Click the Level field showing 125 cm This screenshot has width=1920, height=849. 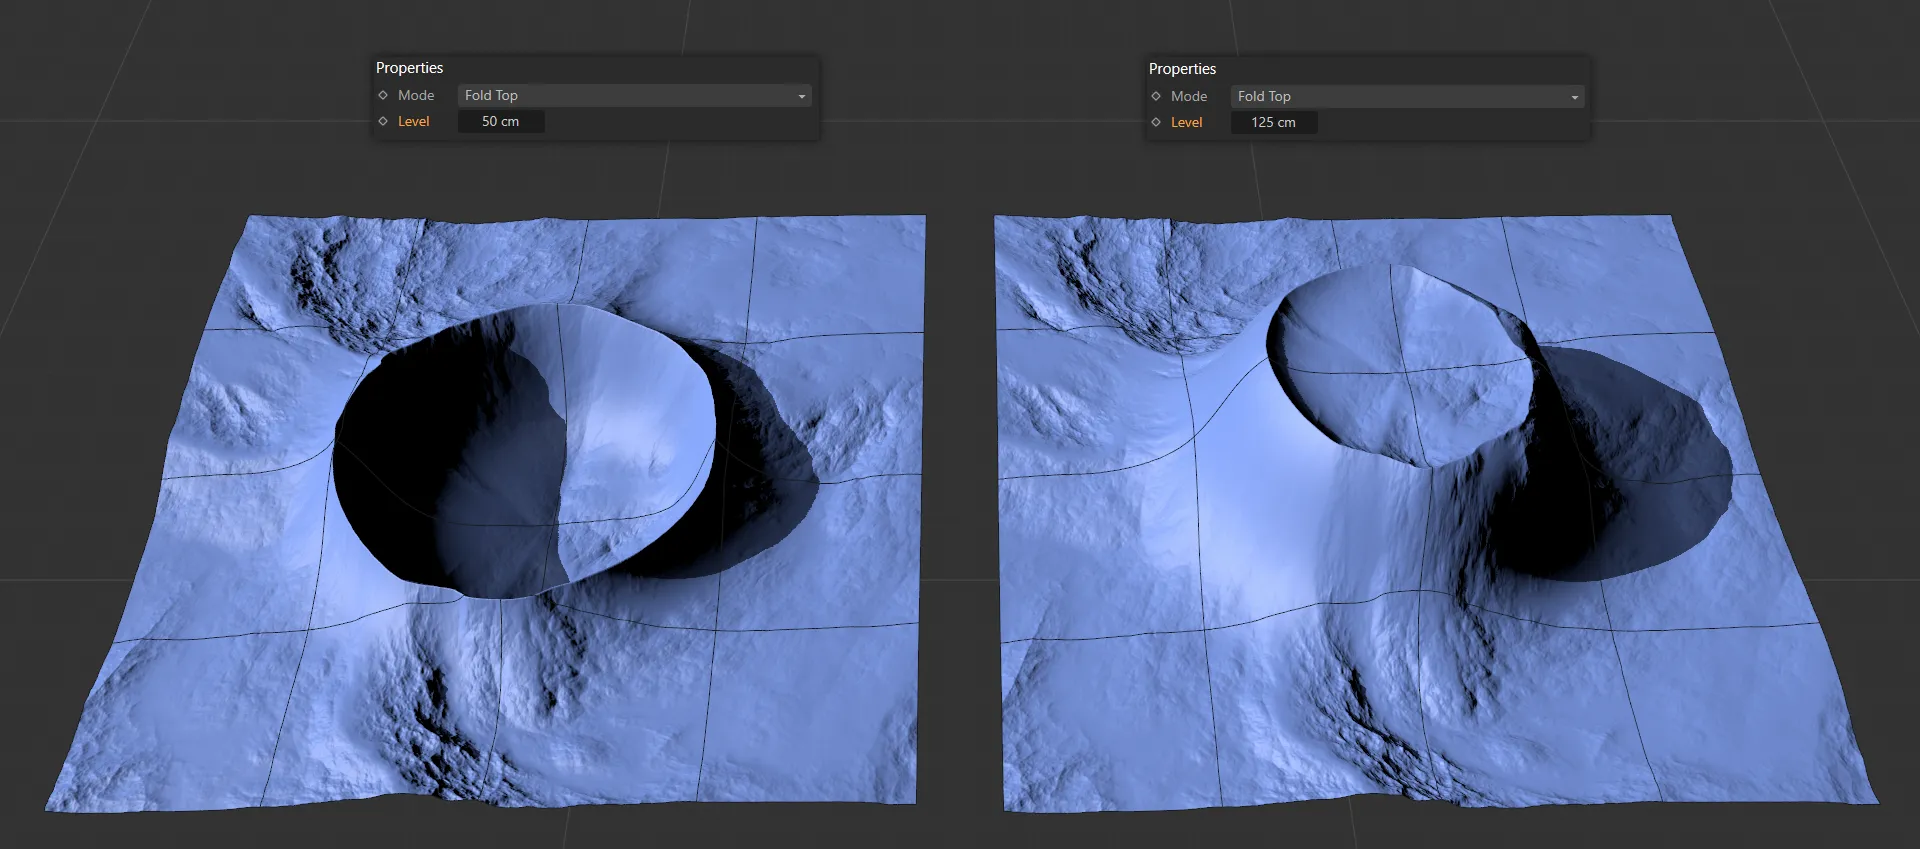pyautogui.click(x=1273, y=122)
